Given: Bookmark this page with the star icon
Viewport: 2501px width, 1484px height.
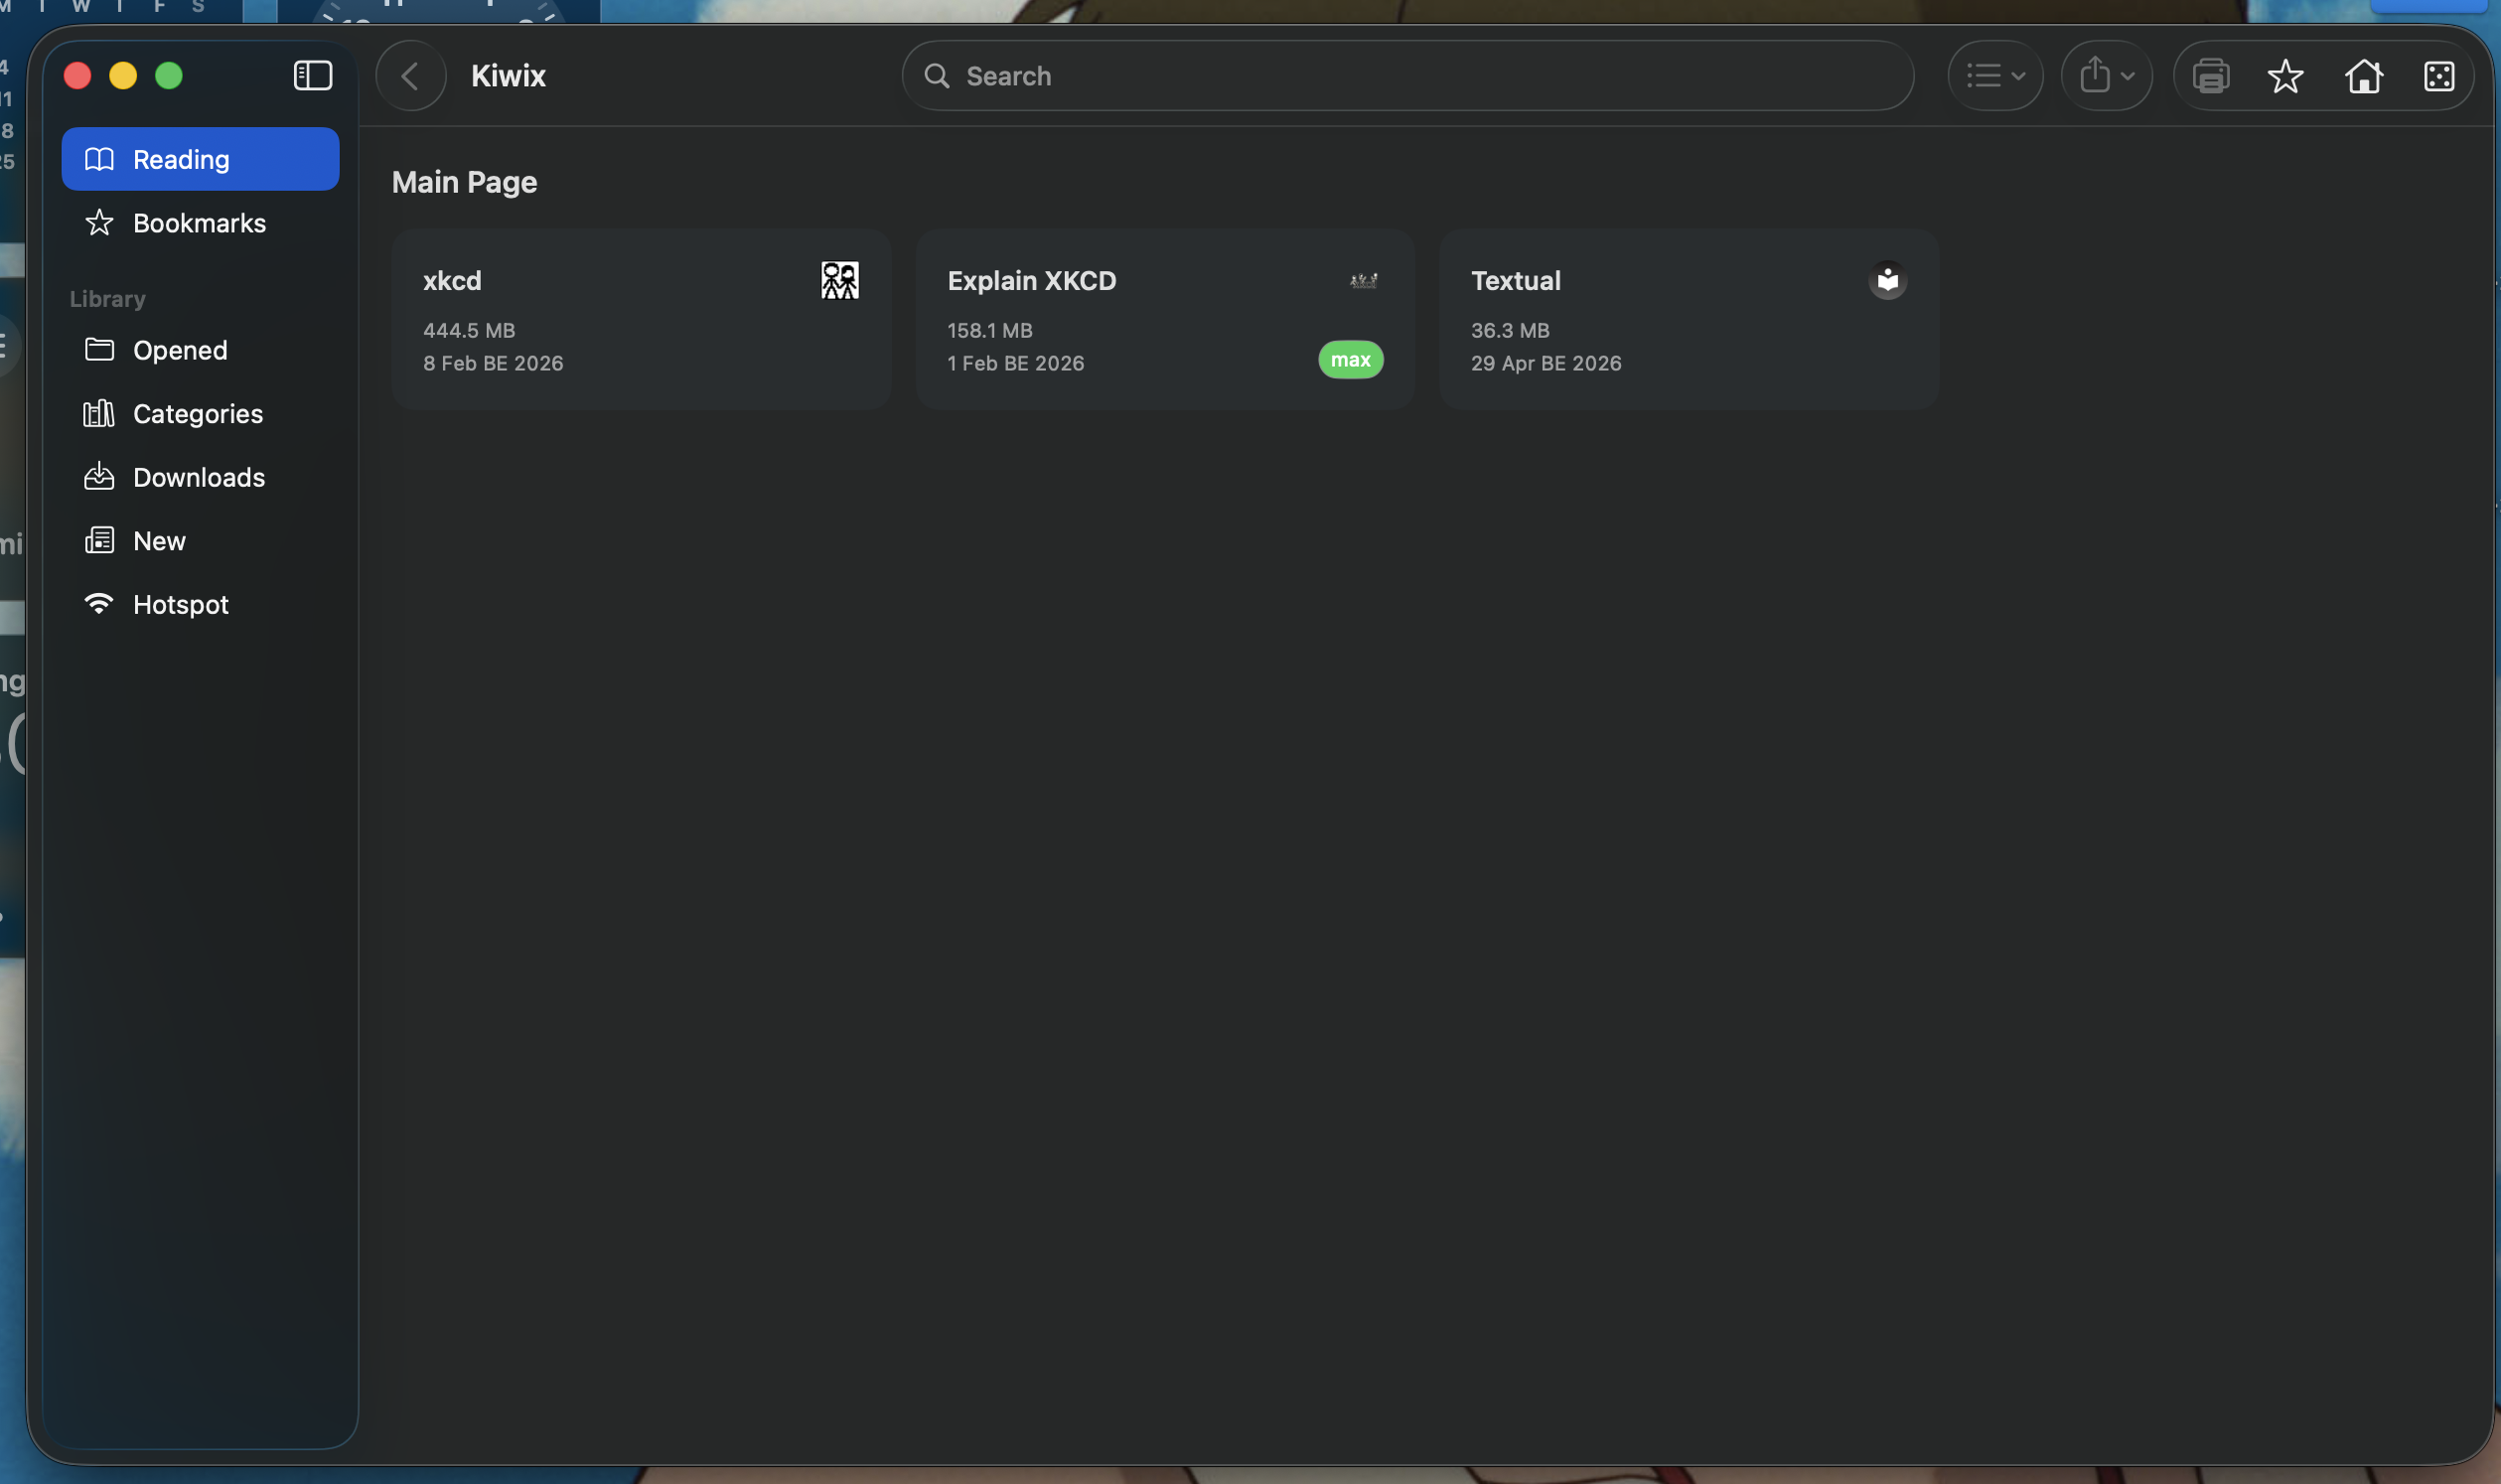Looking at the screenshot, I should tap(2285, 76).
